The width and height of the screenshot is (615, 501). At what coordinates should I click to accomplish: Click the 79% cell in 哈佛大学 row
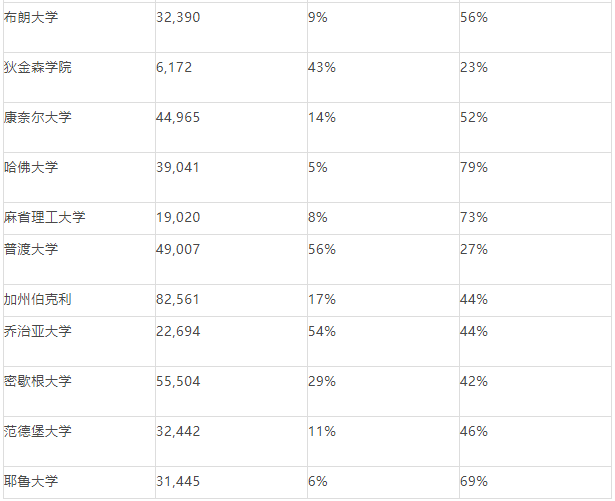pyautogui.click(x=474, y=167)
